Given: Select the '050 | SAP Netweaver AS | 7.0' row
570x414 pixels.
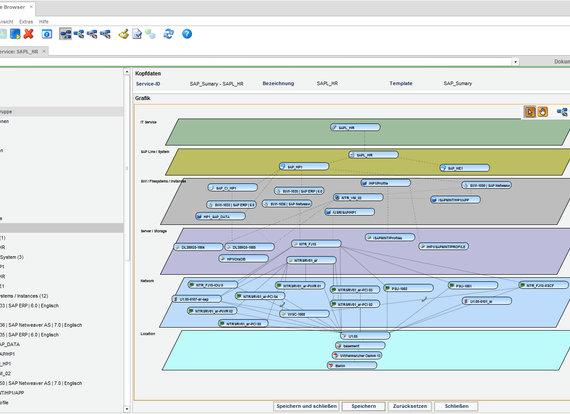Looking at the screenshot, I should 41,383.
